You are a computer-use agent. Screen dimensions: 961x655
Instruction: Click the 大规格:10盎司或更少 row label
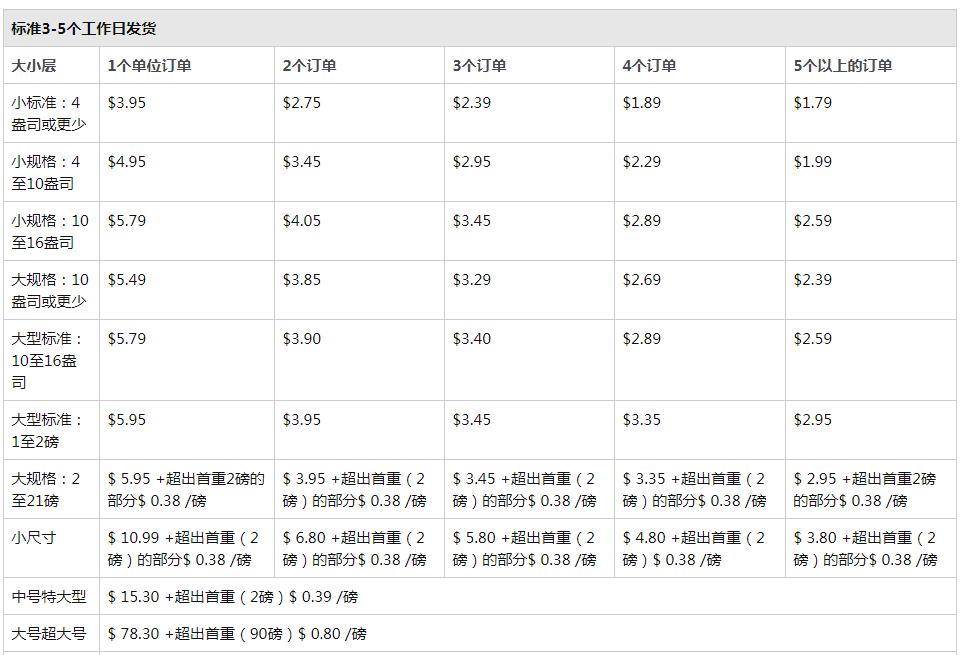click(50, 290)
